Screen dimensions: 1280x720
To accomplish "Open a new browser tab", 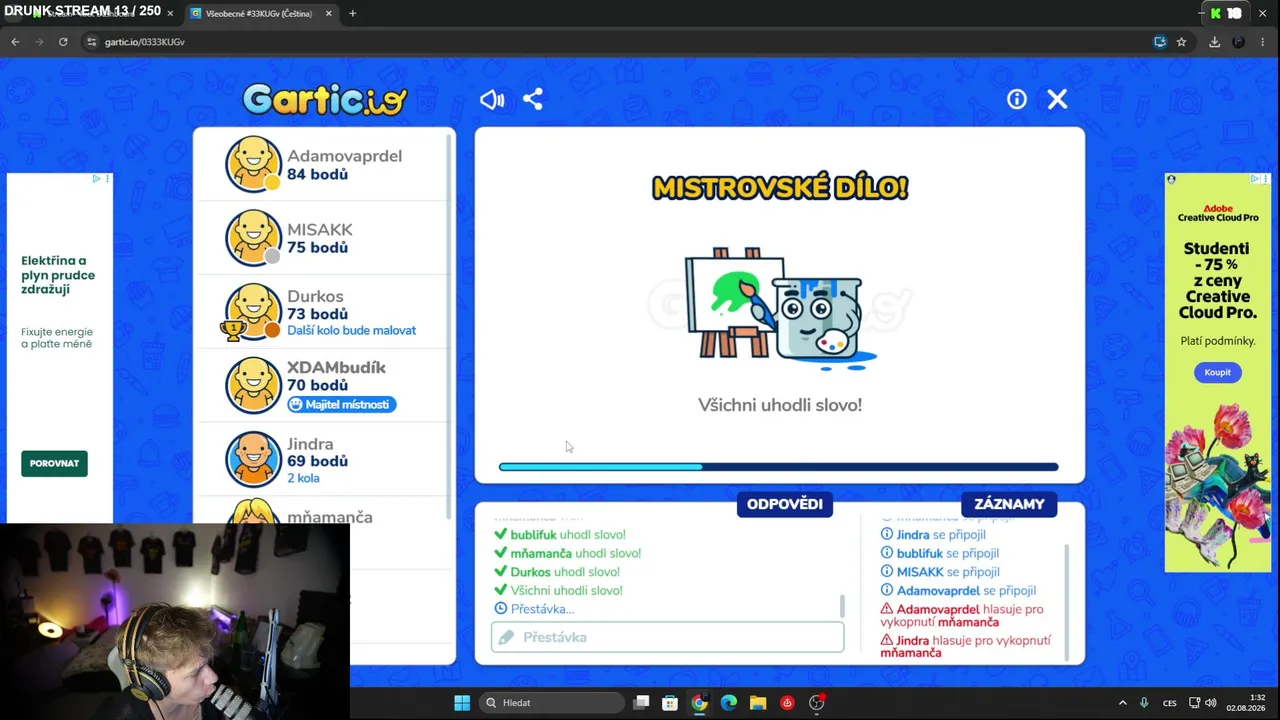I will click(x=352, y=14).
